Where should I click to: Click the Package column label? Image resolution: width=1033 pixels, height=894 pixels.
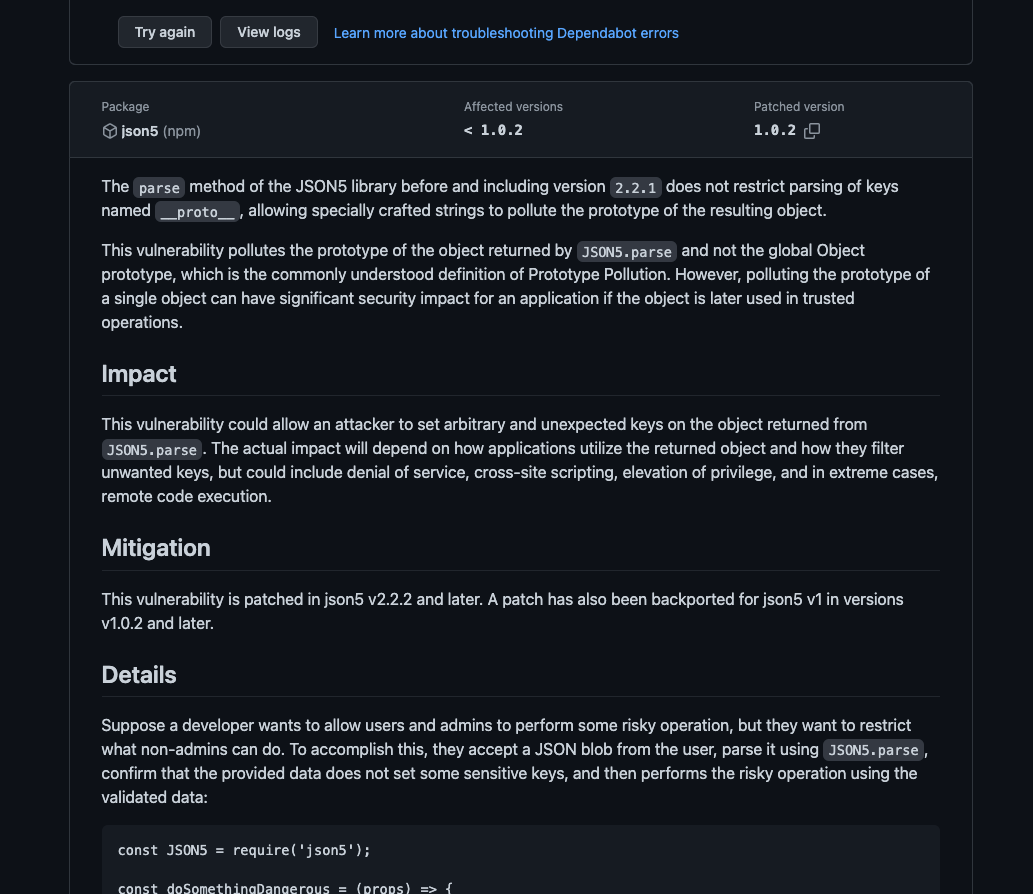(125, 107)
